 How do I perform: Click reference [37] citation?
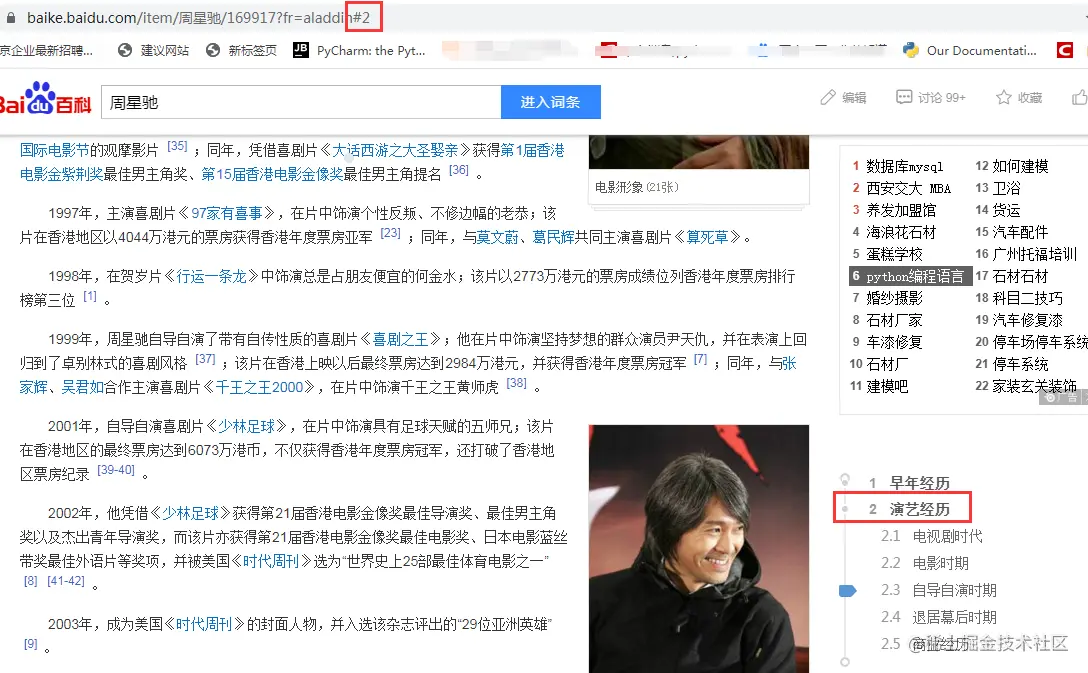pos(205,359)
